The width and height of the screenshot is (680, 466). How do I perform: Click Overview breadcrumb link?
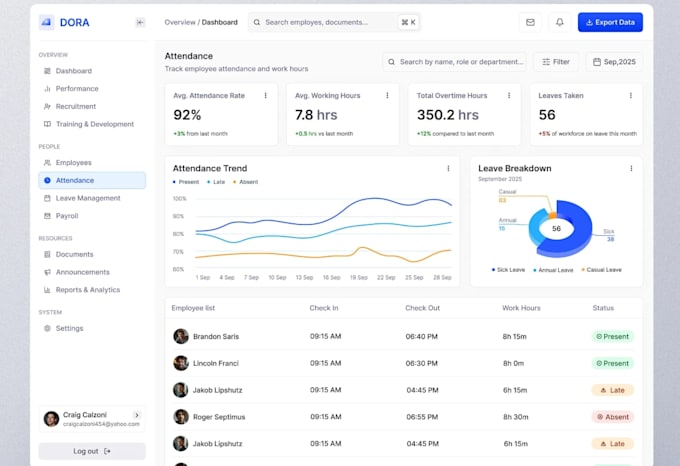180,22
